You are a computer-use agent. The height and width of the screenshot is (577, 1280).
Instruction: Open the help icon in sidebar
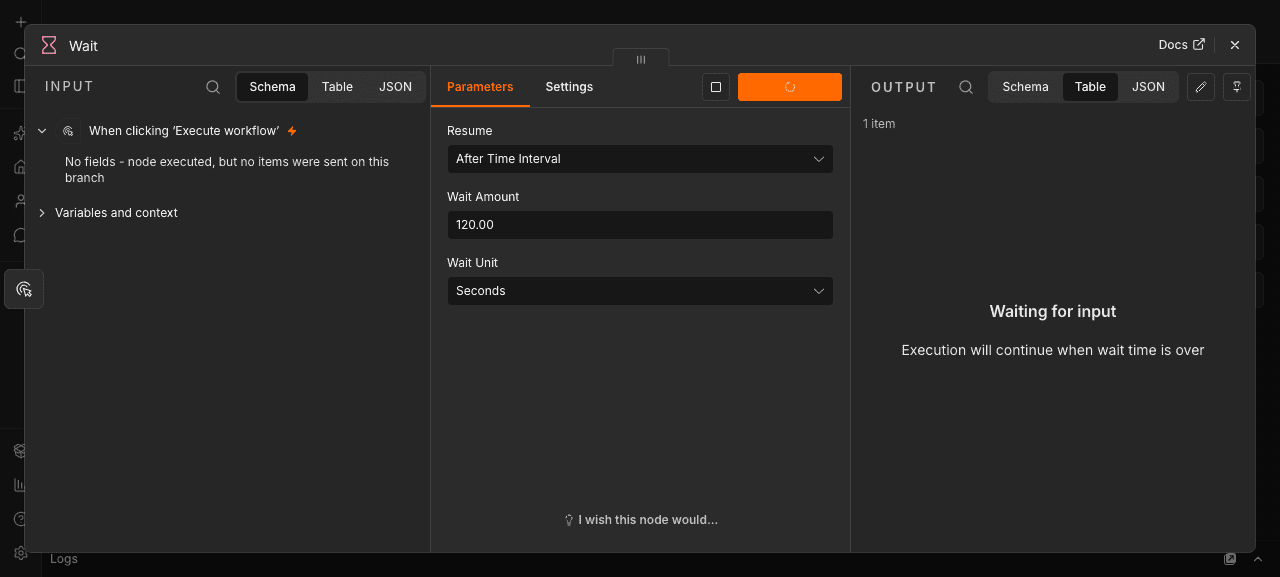(x=20, y=519)
